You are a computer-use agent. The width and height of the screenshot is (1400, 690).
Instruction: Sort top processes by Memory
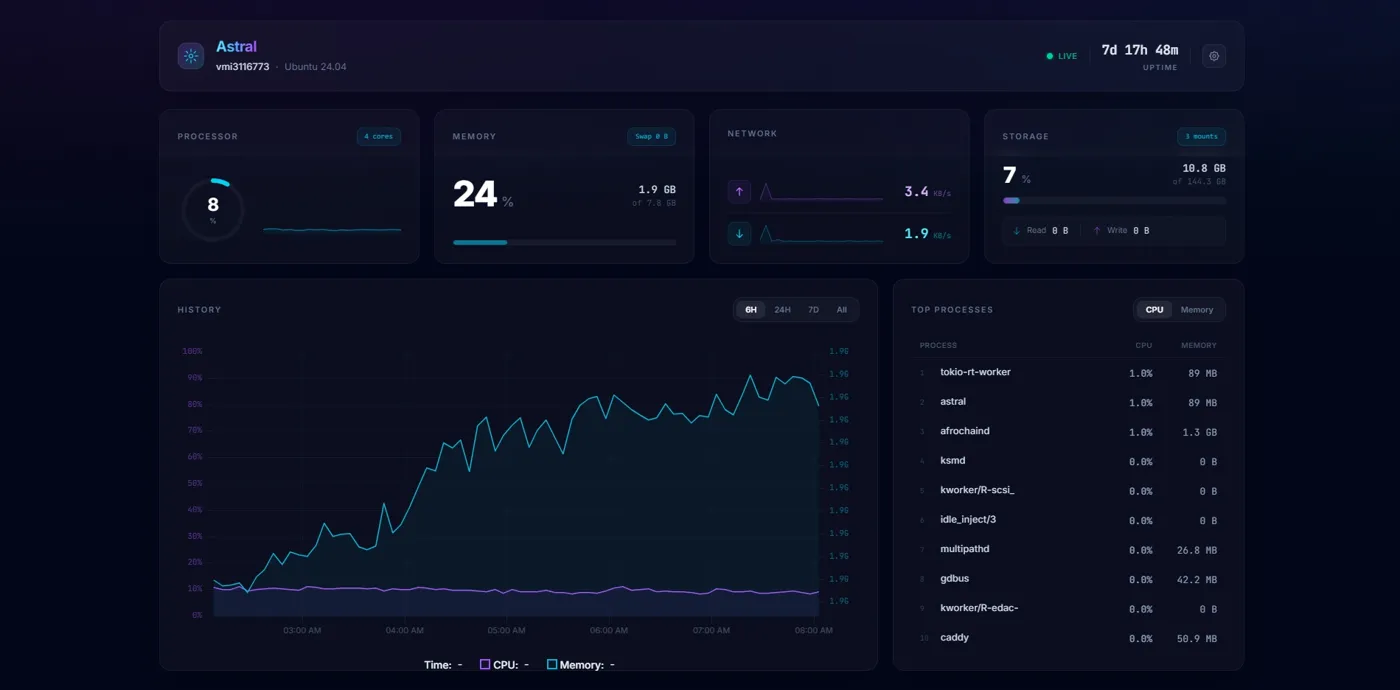pos(1197,310)
